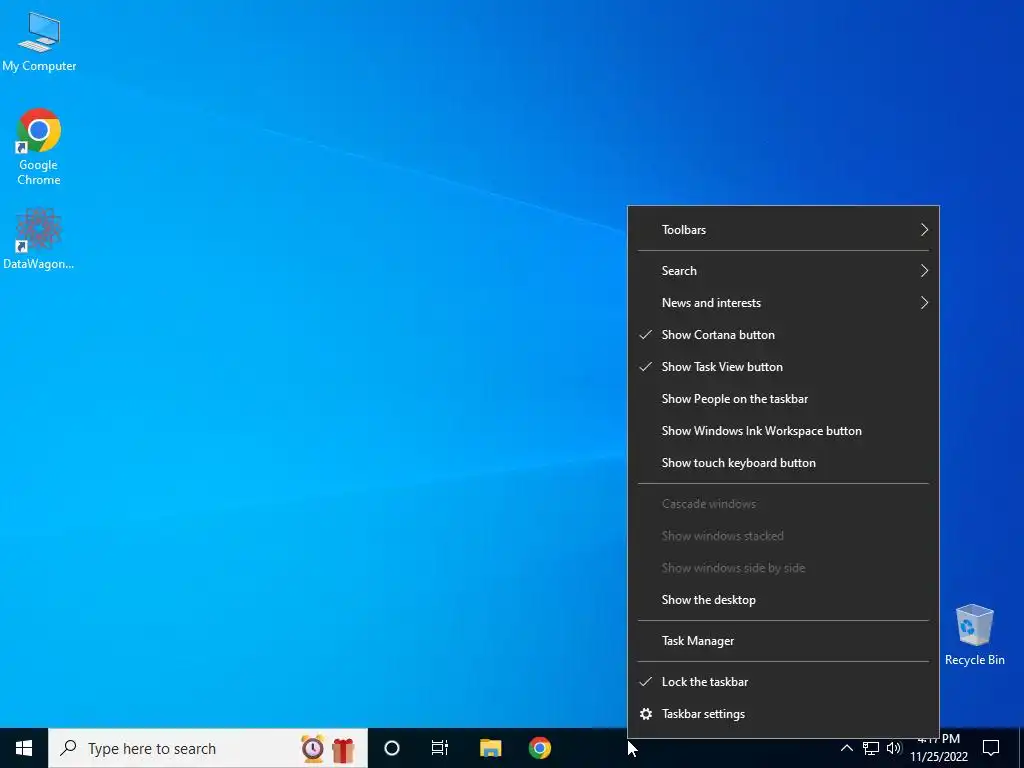Open Task Manager from context menu
Image resolution: width=1024 pixels, height=768 pixels.
click(783, 641)
